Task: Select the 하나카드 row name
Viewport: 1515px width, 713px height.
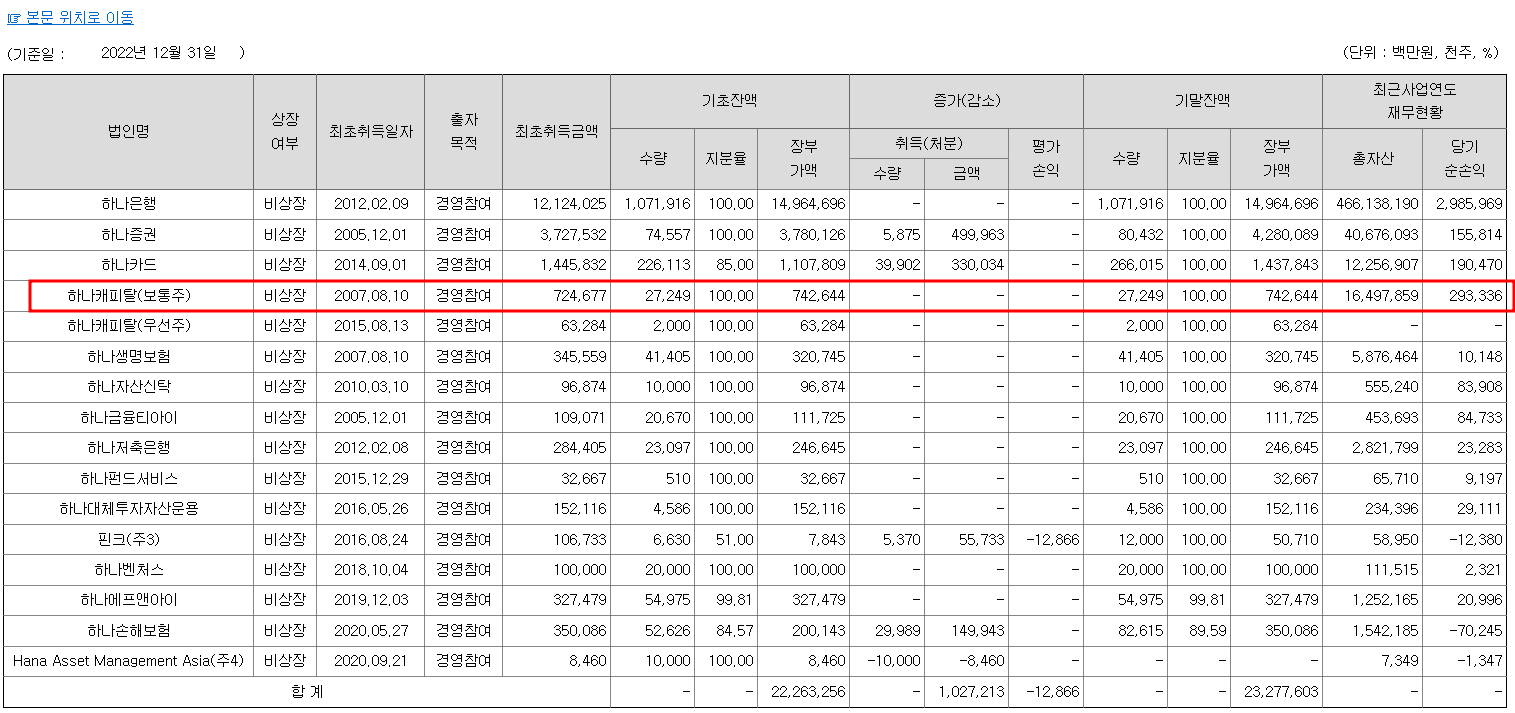Action: [x=128, y=265]
